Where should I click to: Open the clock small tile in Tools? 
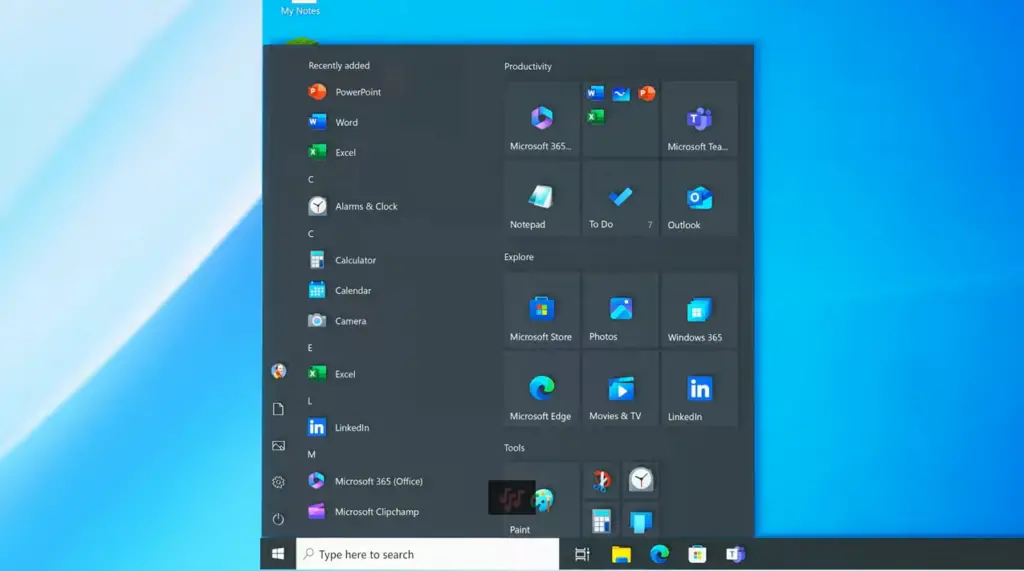641,481
